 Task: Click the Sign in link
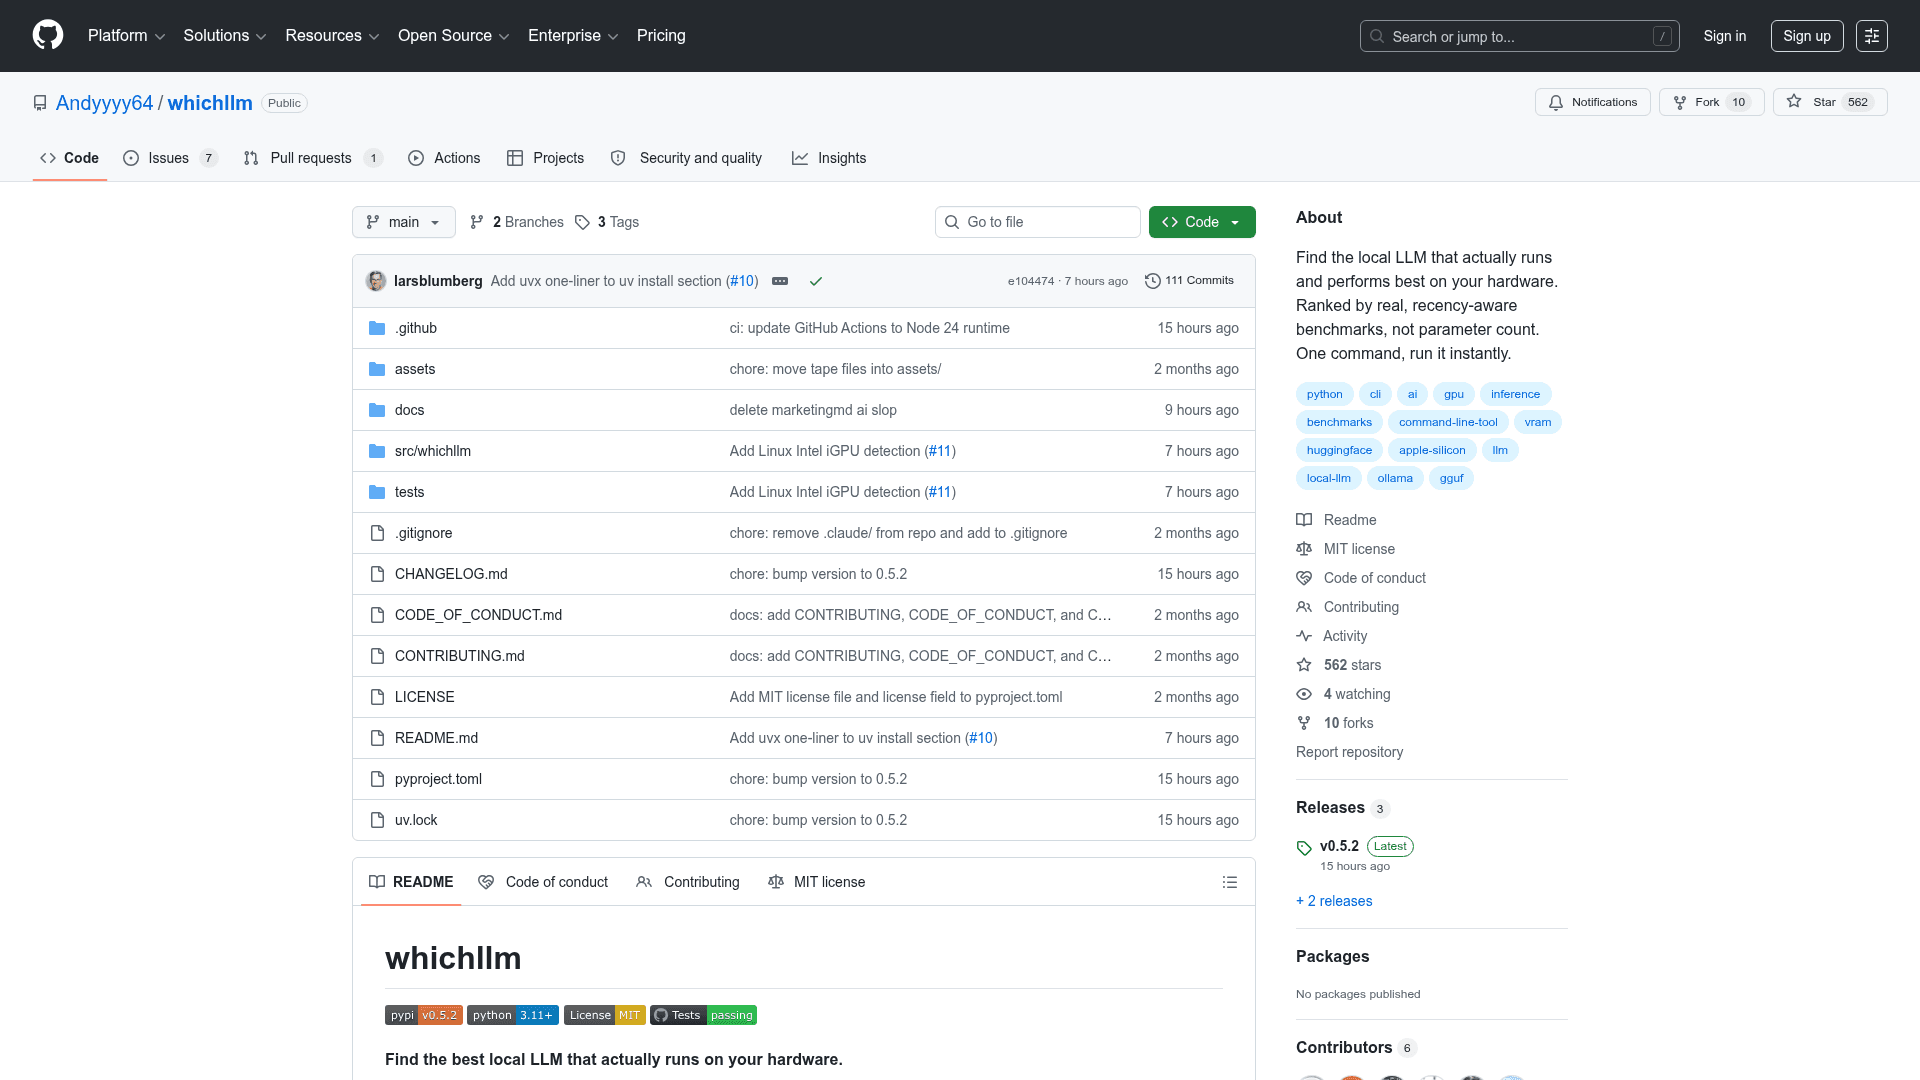[x=1725, y=36]
